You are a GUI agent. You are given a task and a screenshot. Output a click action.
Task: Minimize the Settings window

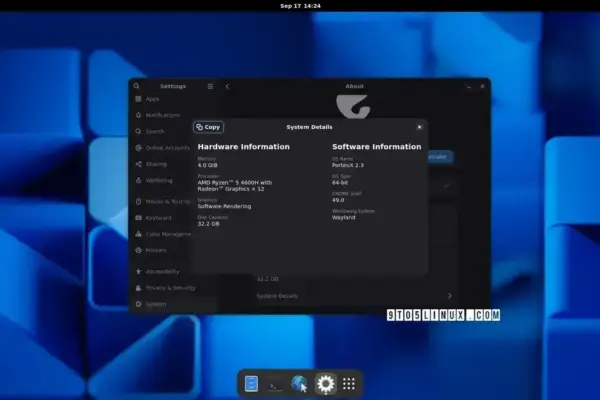469,87
